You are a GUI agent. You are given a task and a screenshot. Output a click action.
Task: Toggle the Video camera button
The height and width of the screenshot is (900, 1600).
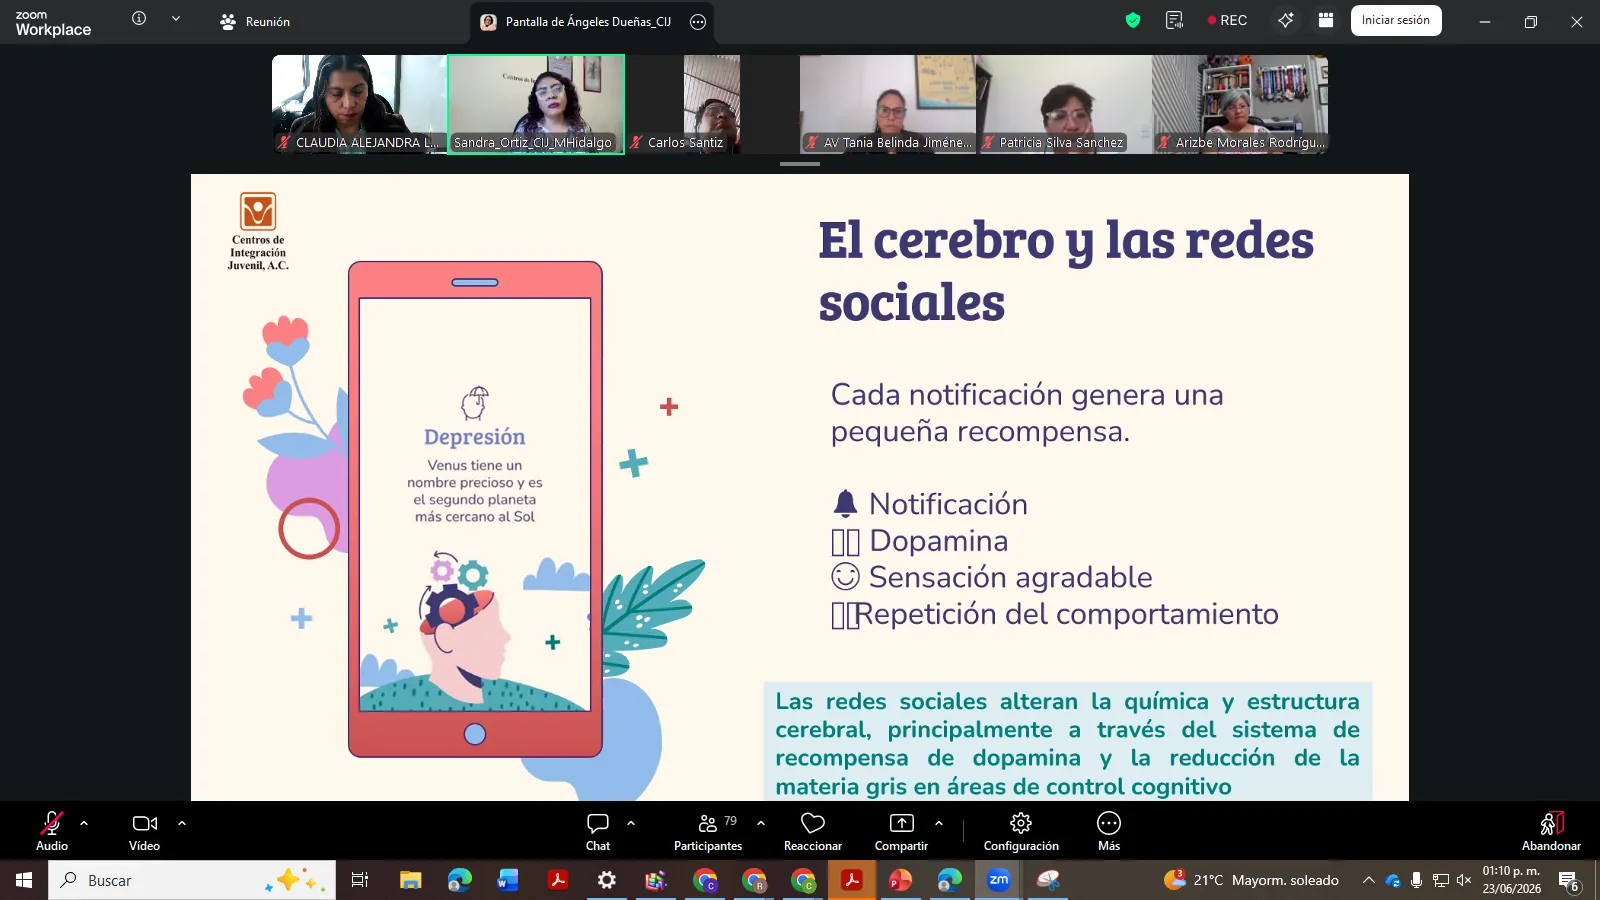pyautogui.click(x=145, y=831)
